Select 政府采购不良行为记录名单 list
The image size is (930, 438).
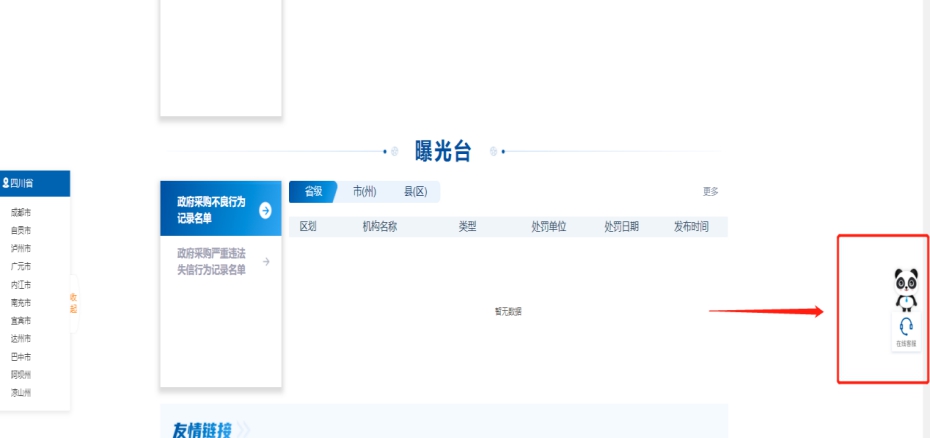211,209
